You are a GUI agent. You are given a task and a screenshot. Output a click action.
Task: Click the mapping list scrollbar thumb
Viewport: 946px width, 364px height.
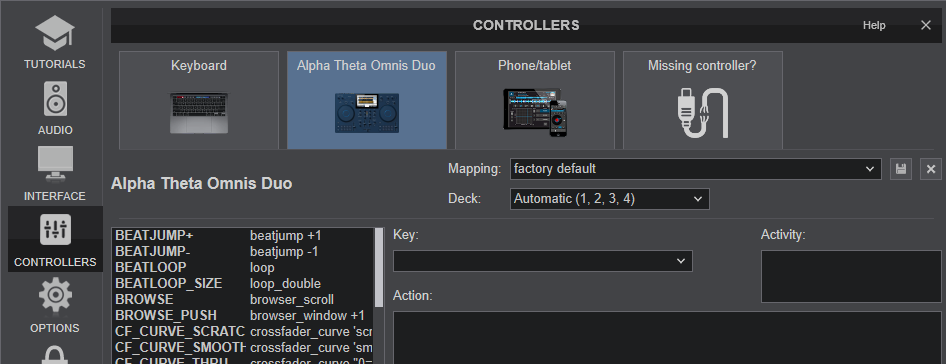(379, 267)
